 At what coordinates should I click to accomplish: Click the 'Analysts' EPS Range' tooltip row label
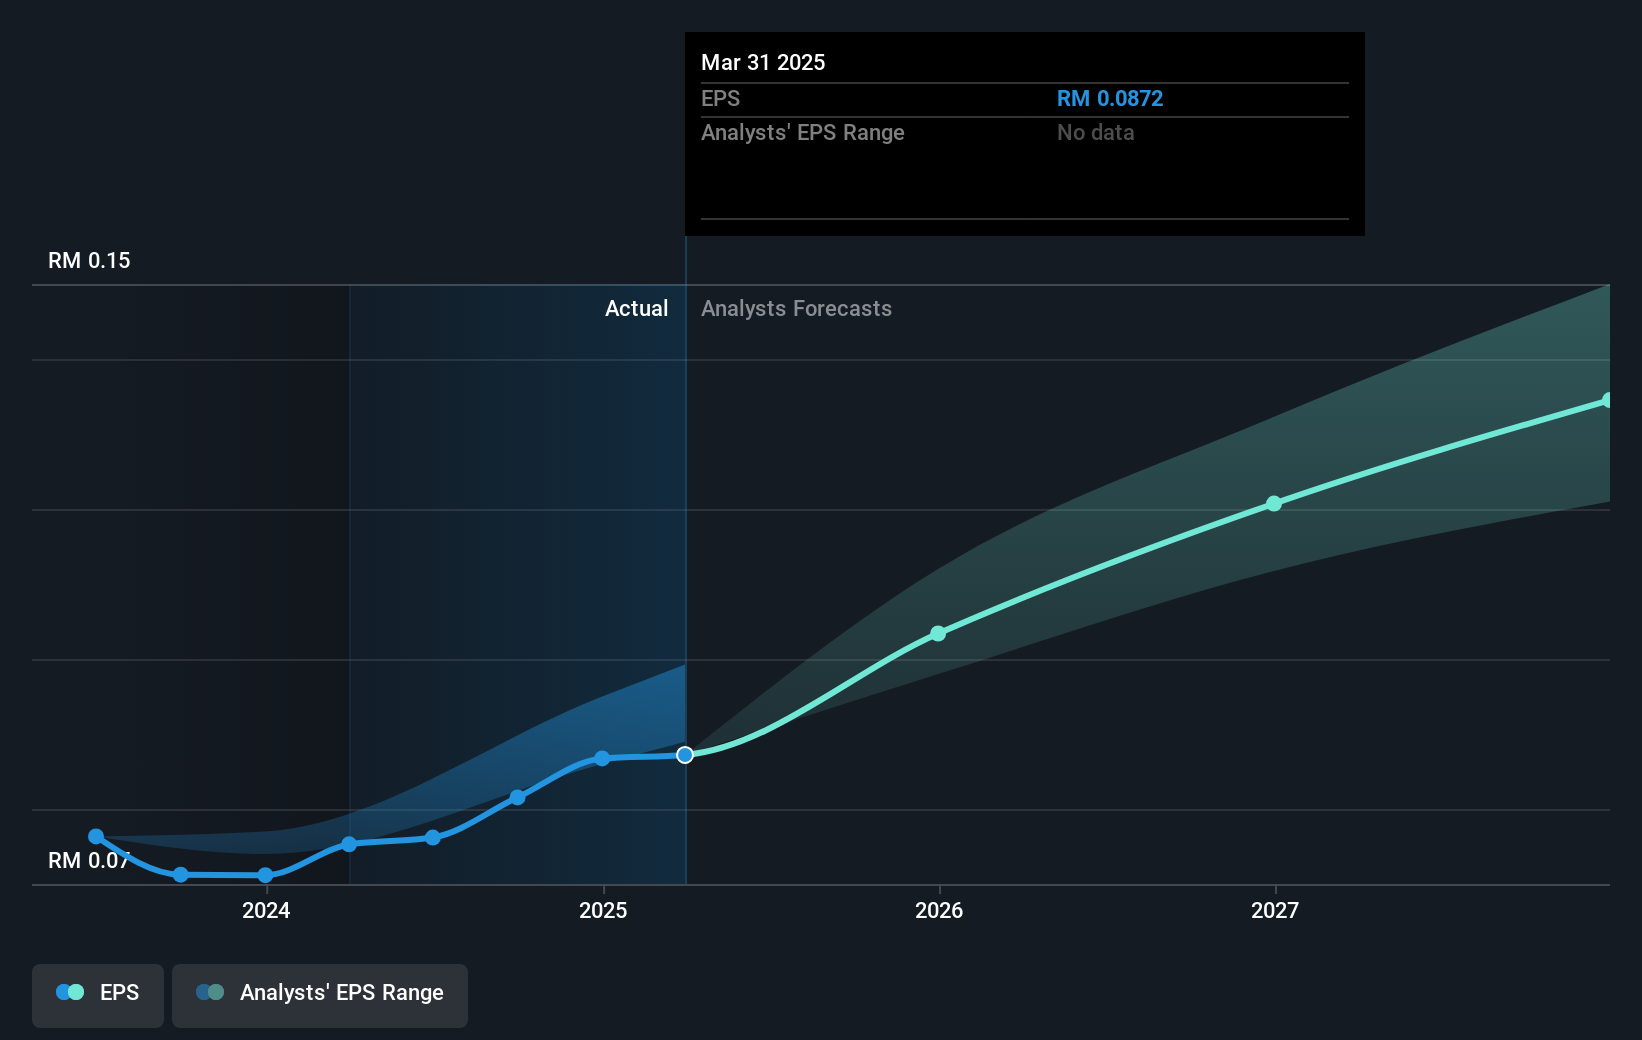pyautogui.click(x=803, y=132)
